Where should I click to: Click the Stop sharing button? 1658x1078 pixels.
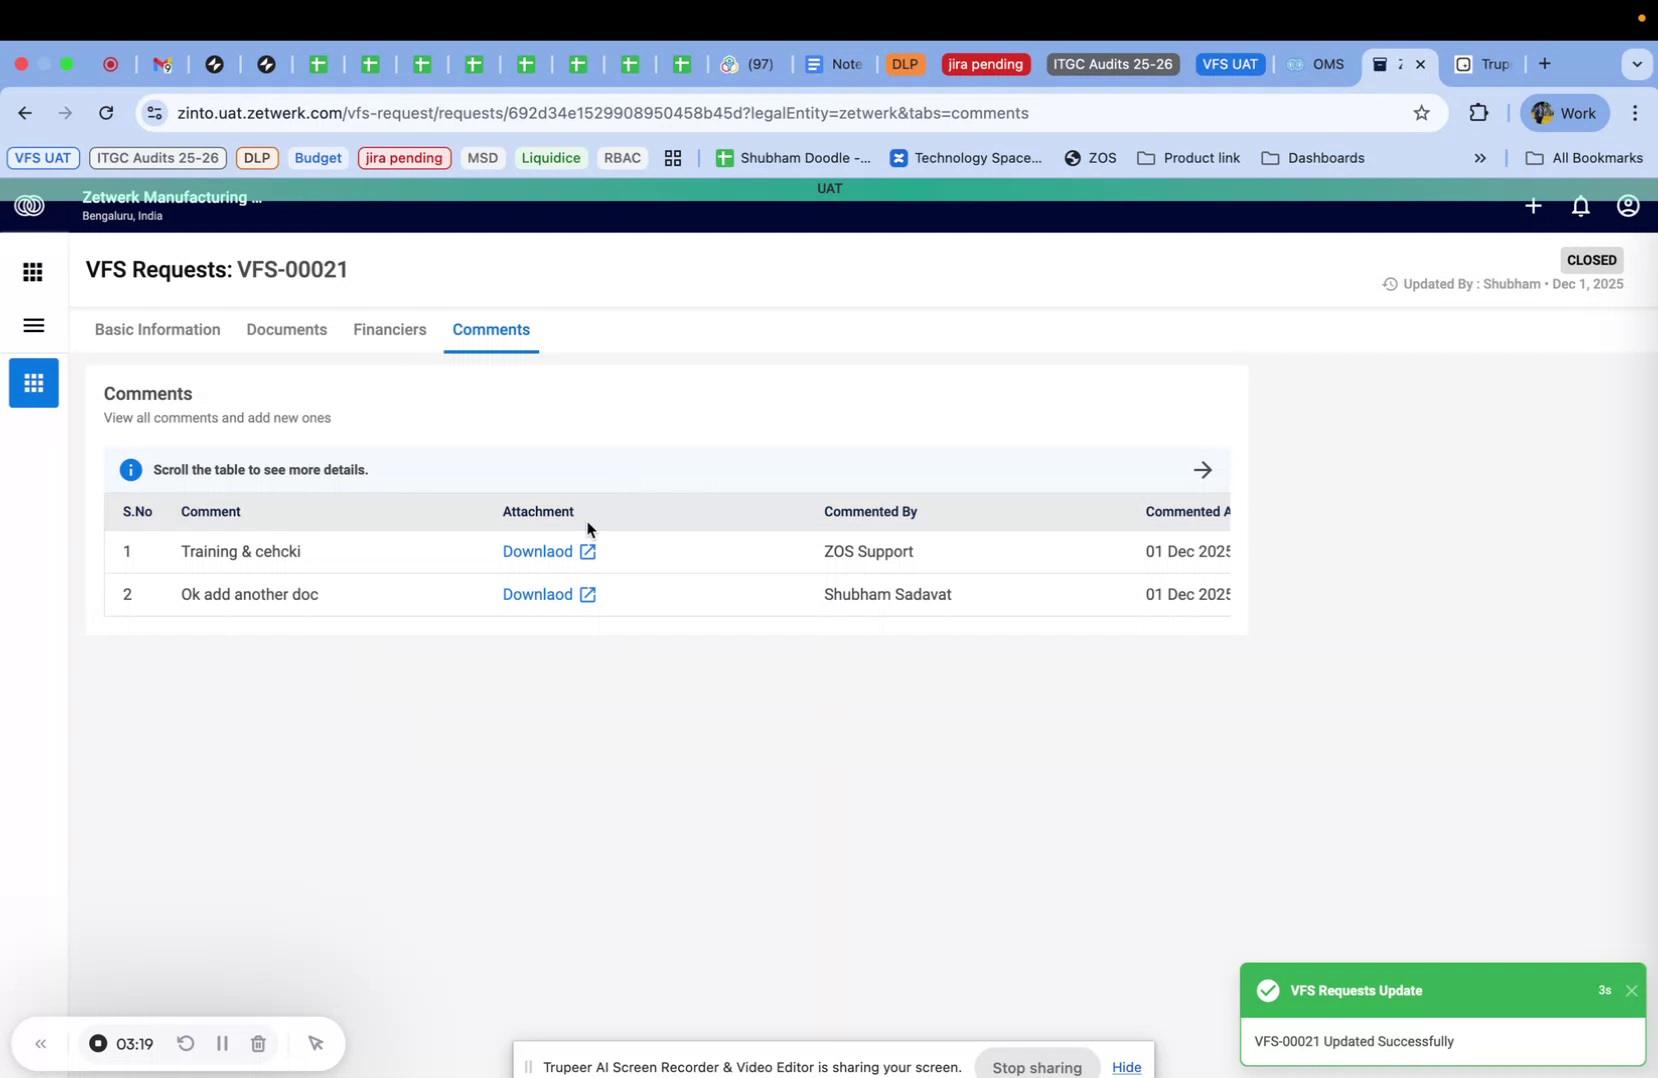point(1036,1067)
